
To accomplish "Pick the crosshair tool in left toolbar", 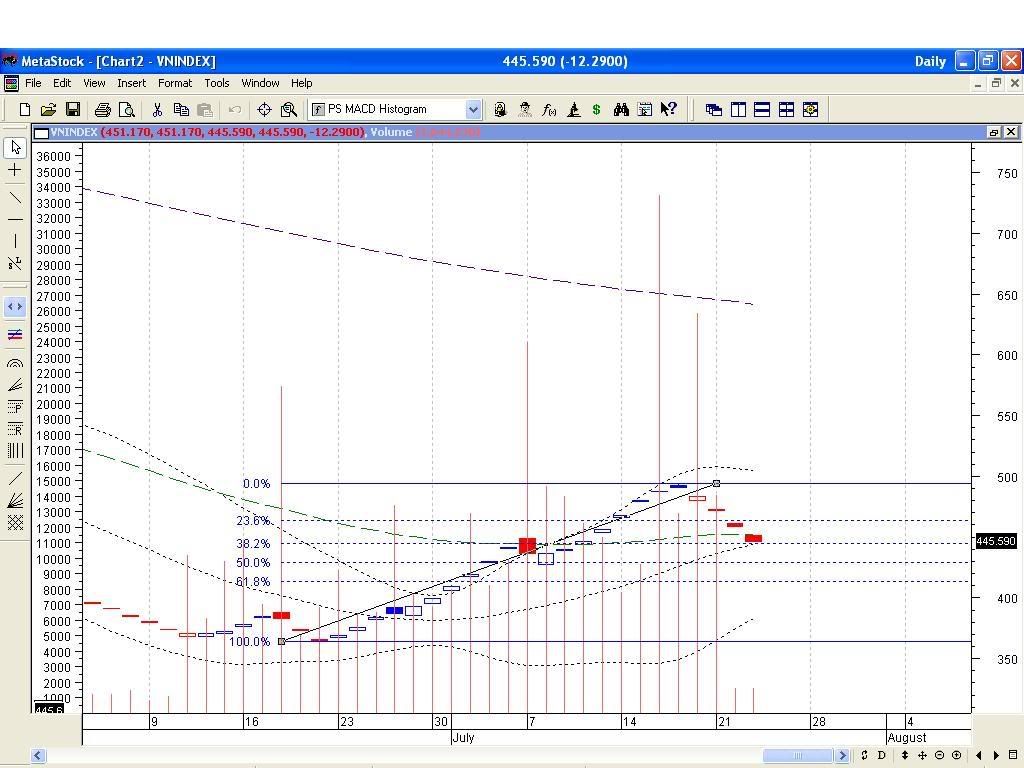I will pos(15,171).
